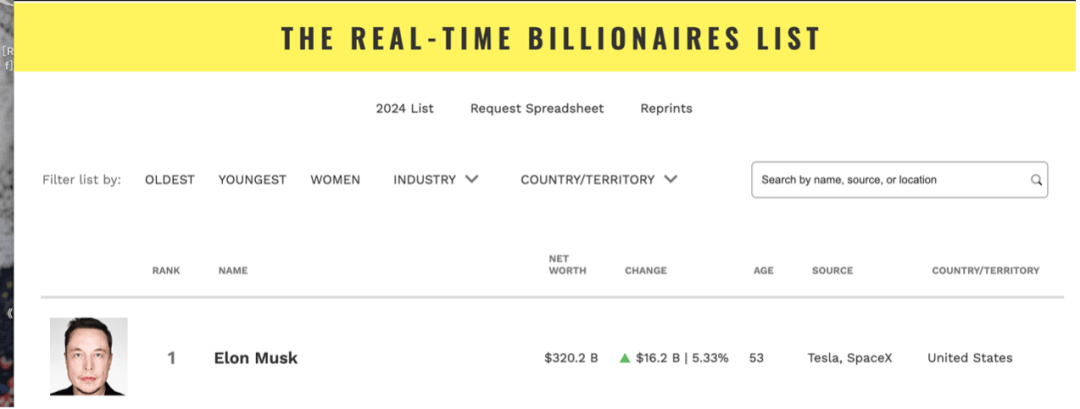Go to the Reprints page
The image size is (1080, 409).
coord(666,108)
